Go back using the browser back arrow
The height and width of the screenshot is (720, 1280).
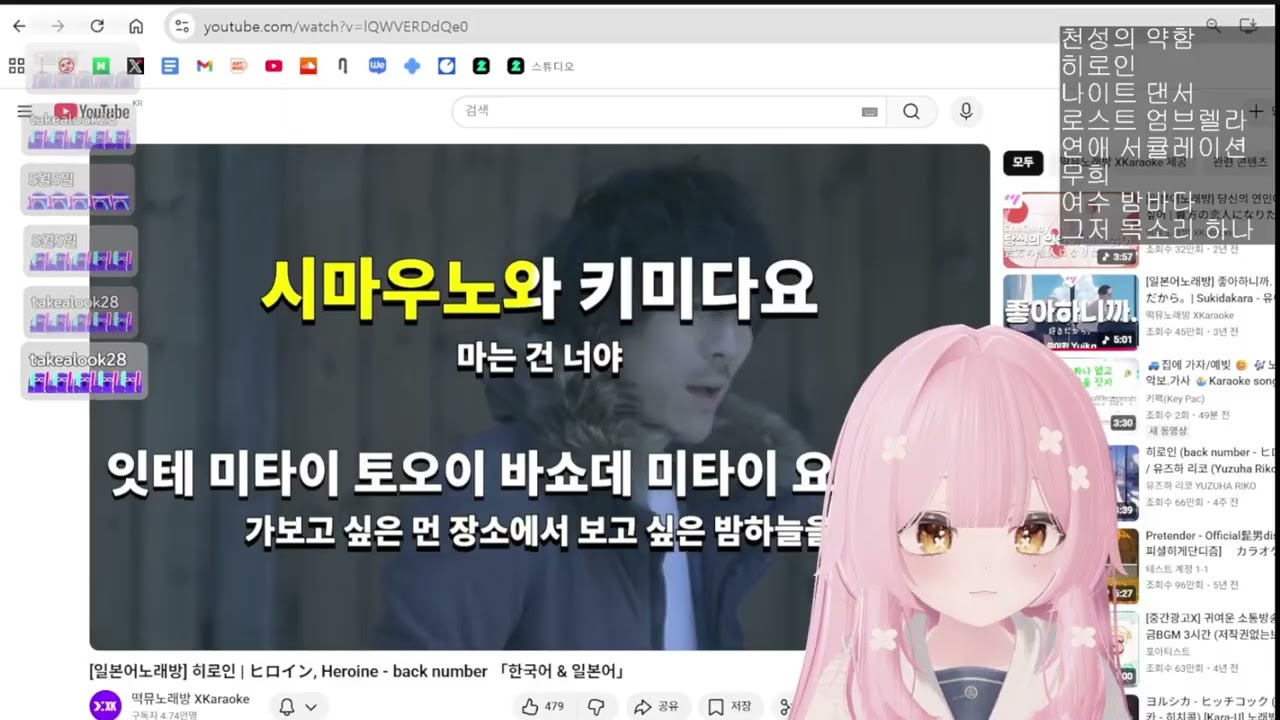point(19,26)
